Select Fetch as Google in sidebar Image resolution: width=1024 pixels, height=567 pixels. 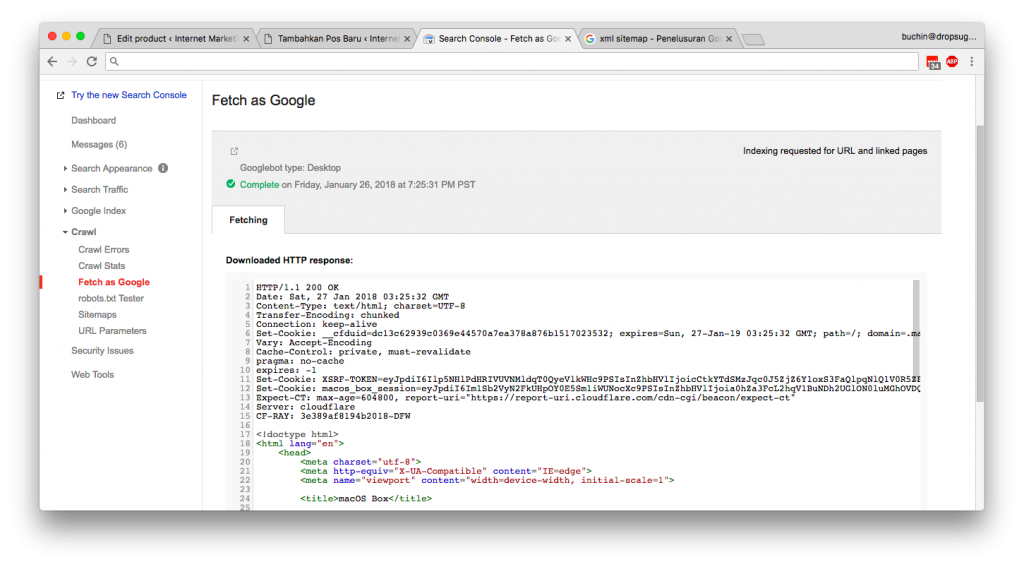click(x=114, y=282)
